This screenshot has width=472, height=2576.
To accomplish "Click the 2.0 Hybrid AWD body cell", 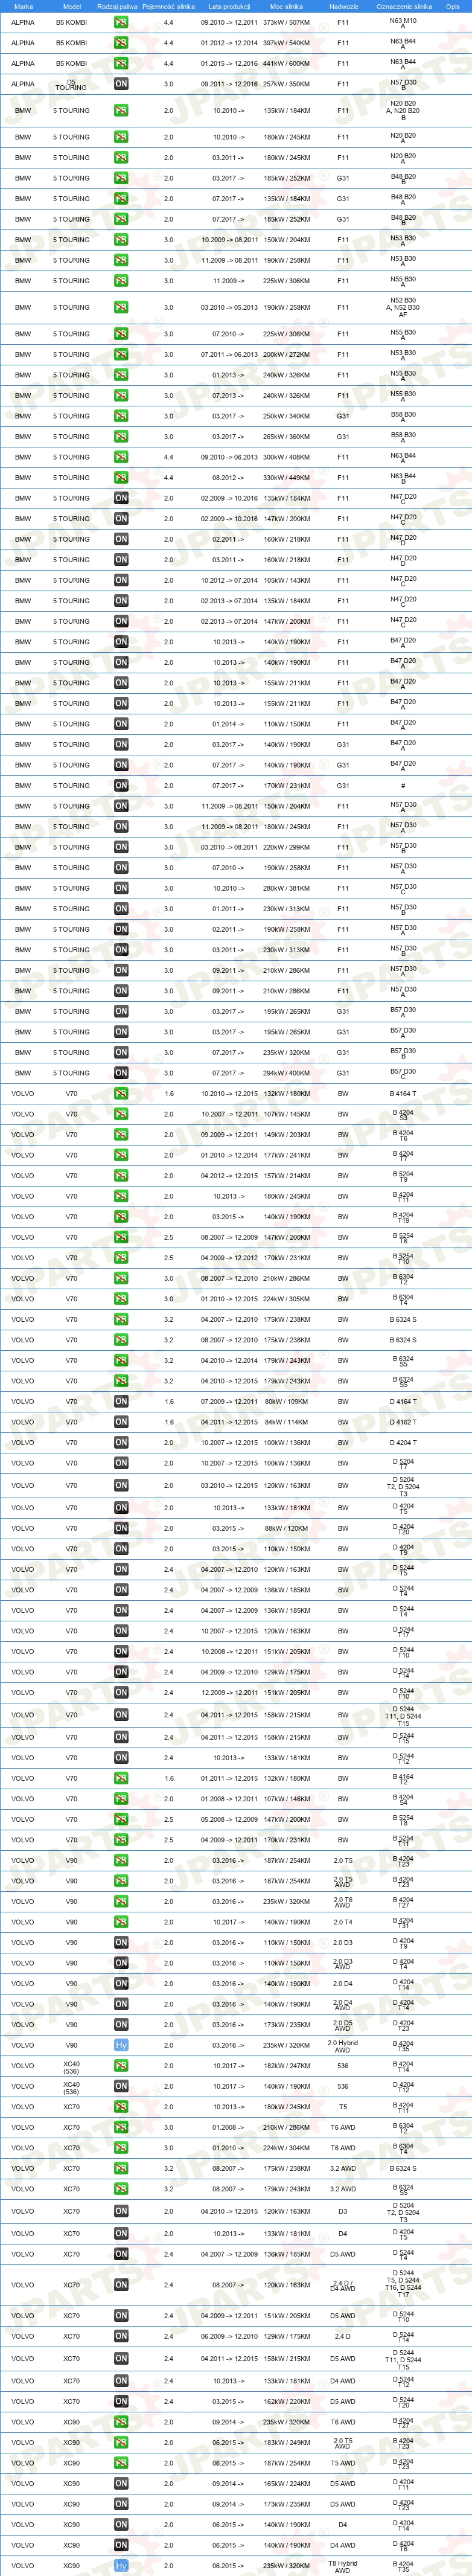I will tap(343, 2046).
